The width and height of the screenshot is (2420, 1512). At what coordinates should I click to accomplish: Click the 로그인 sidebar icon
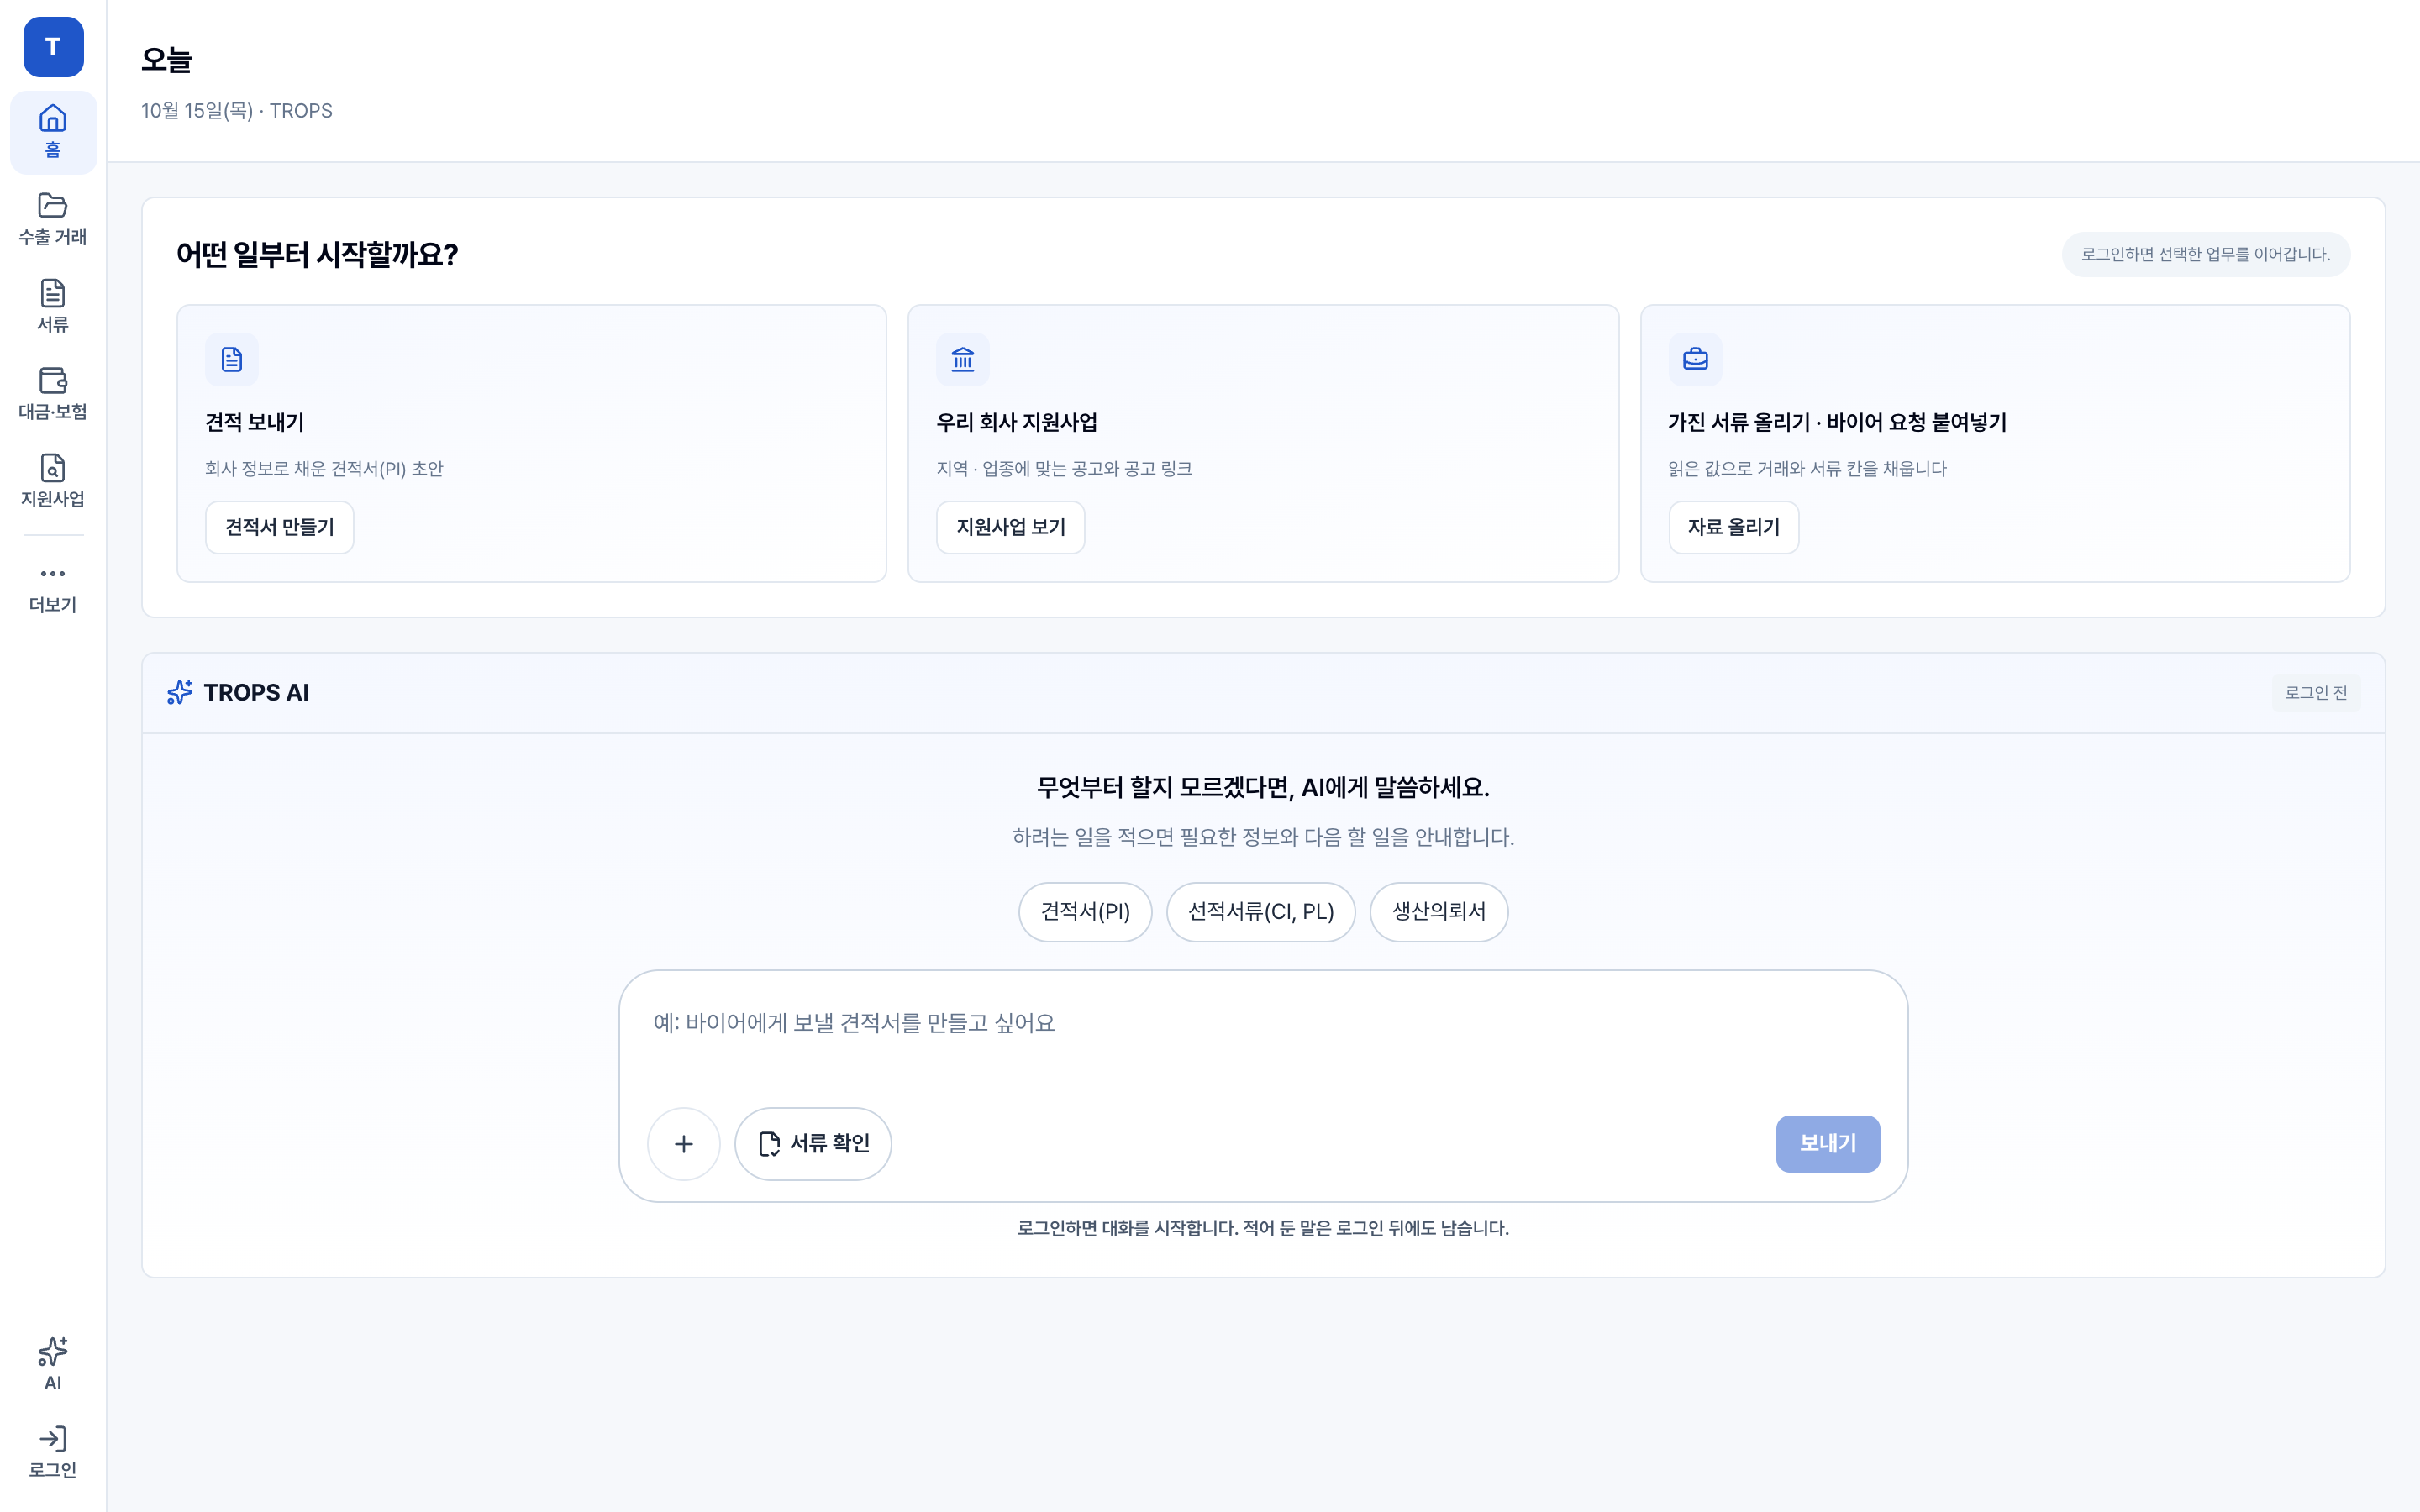tap(53, 1452)
